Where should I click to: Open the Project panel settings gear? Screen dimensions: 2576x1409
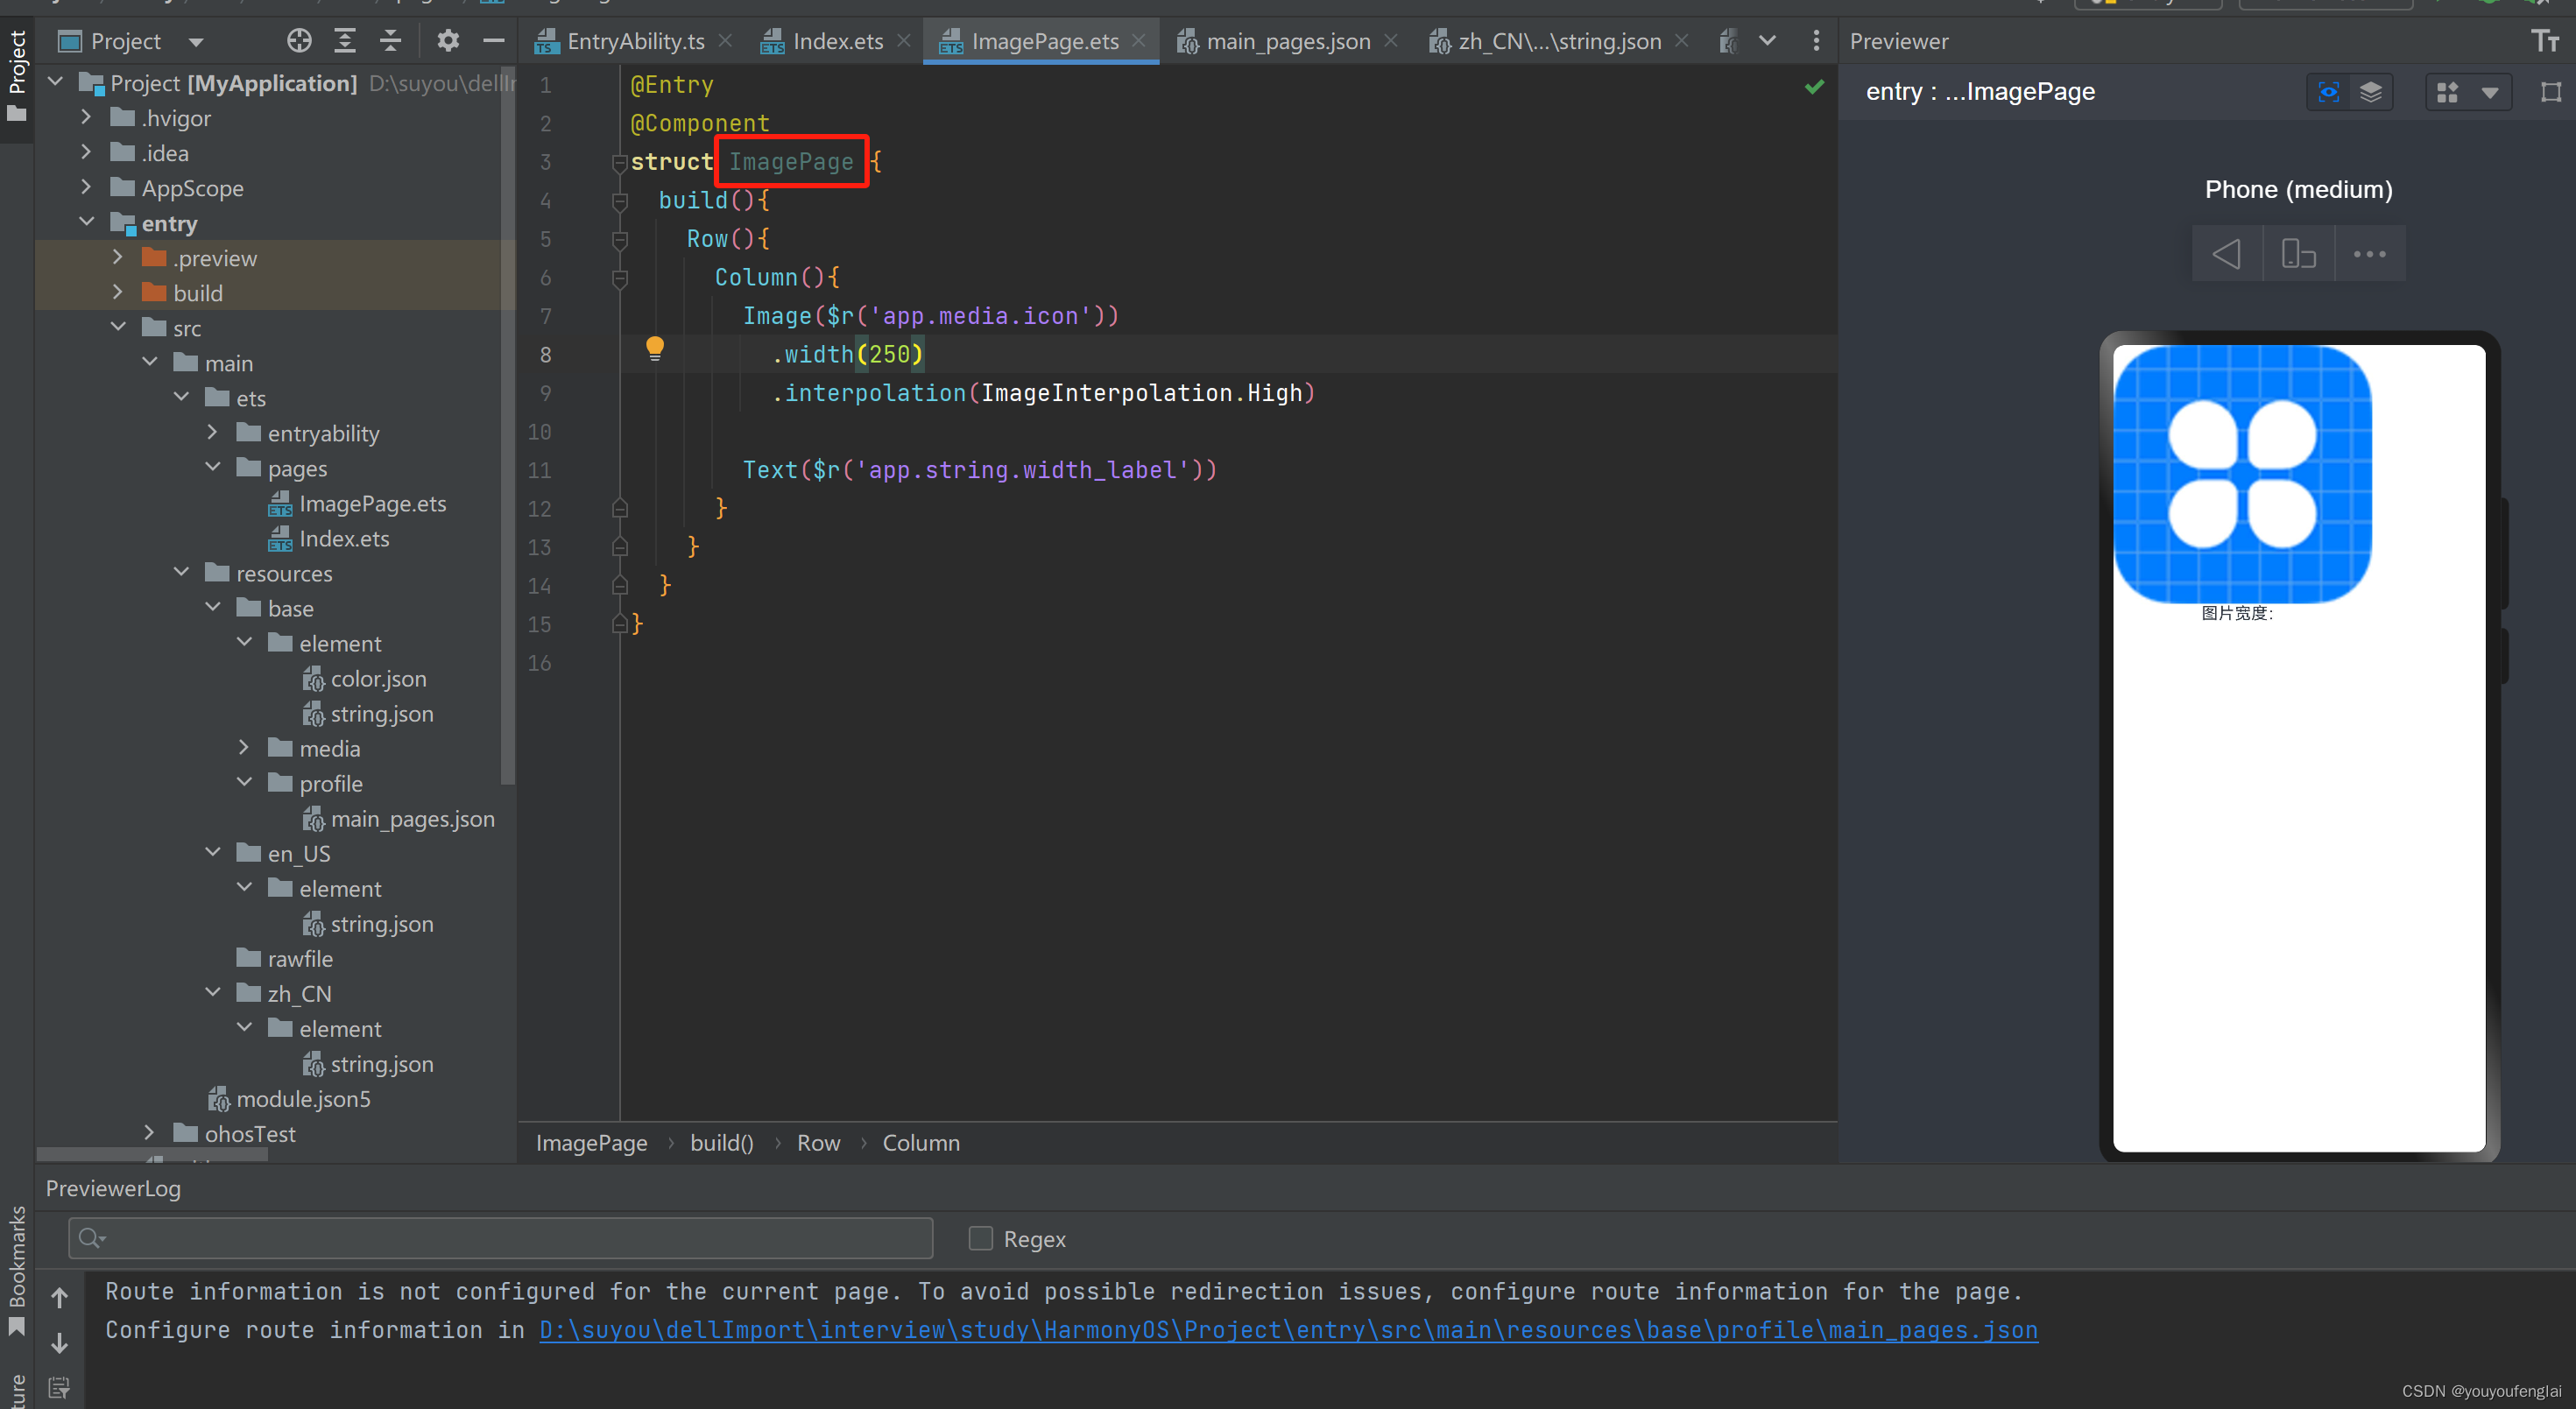click(x=447, y=41)
